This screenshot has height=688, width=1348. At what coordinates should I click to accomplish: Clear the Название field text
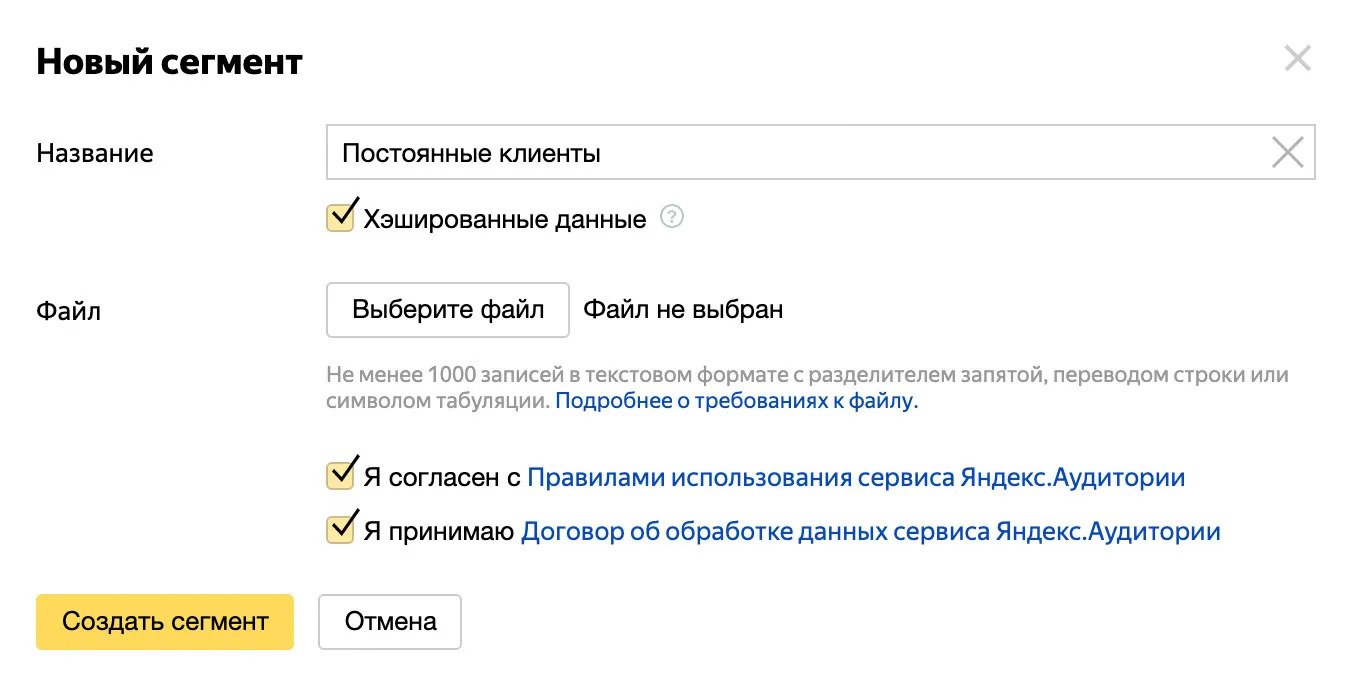(1287, 153)
